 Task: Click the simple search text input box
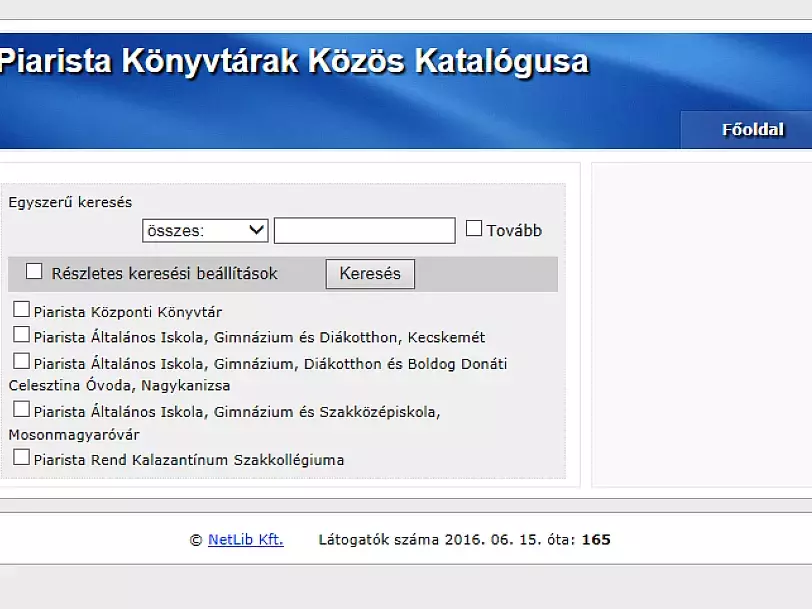pyautogui.click(x=365, y=230)
